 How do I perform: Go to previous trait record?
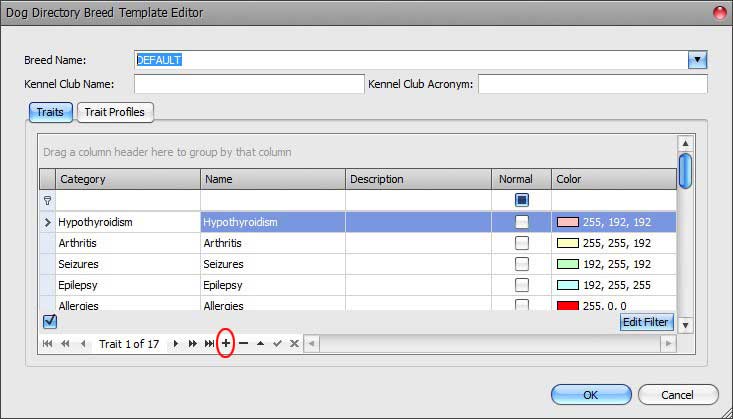click(83, 344)
